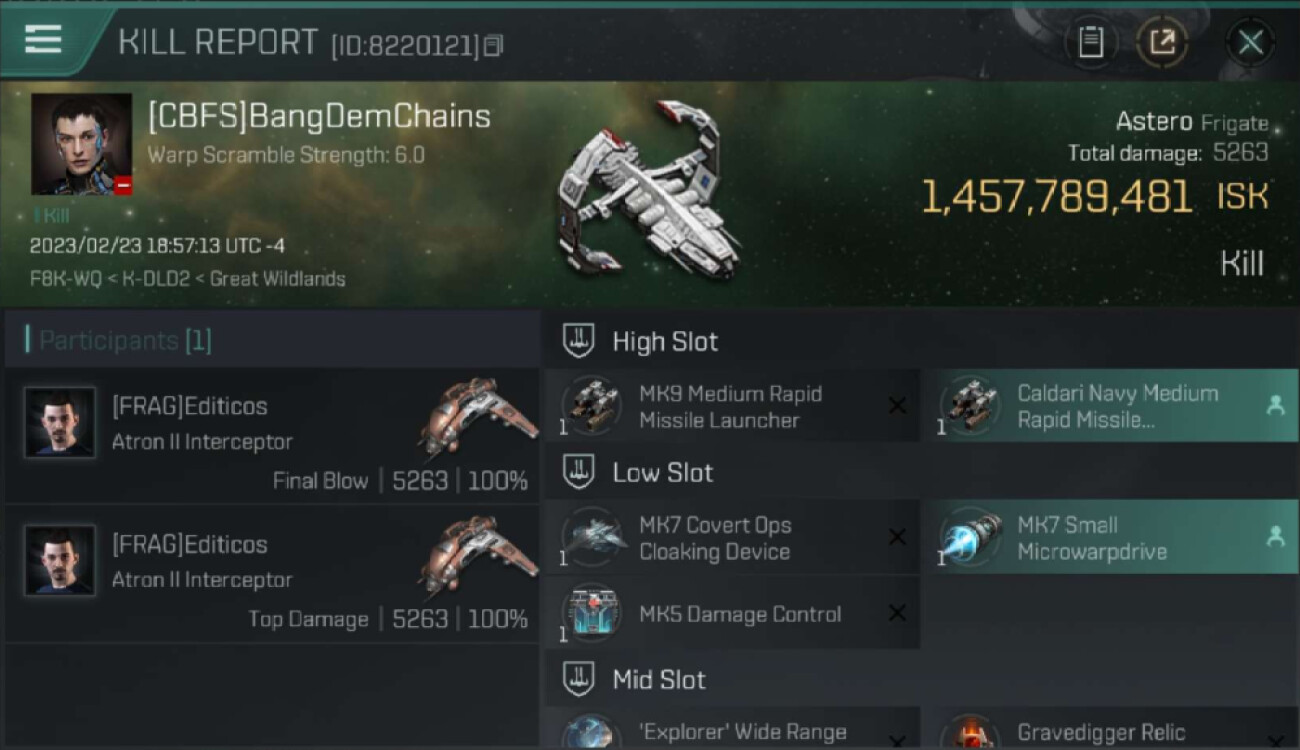Copy the kill report ID
The image size is (1300, 750).
[492, 45]
